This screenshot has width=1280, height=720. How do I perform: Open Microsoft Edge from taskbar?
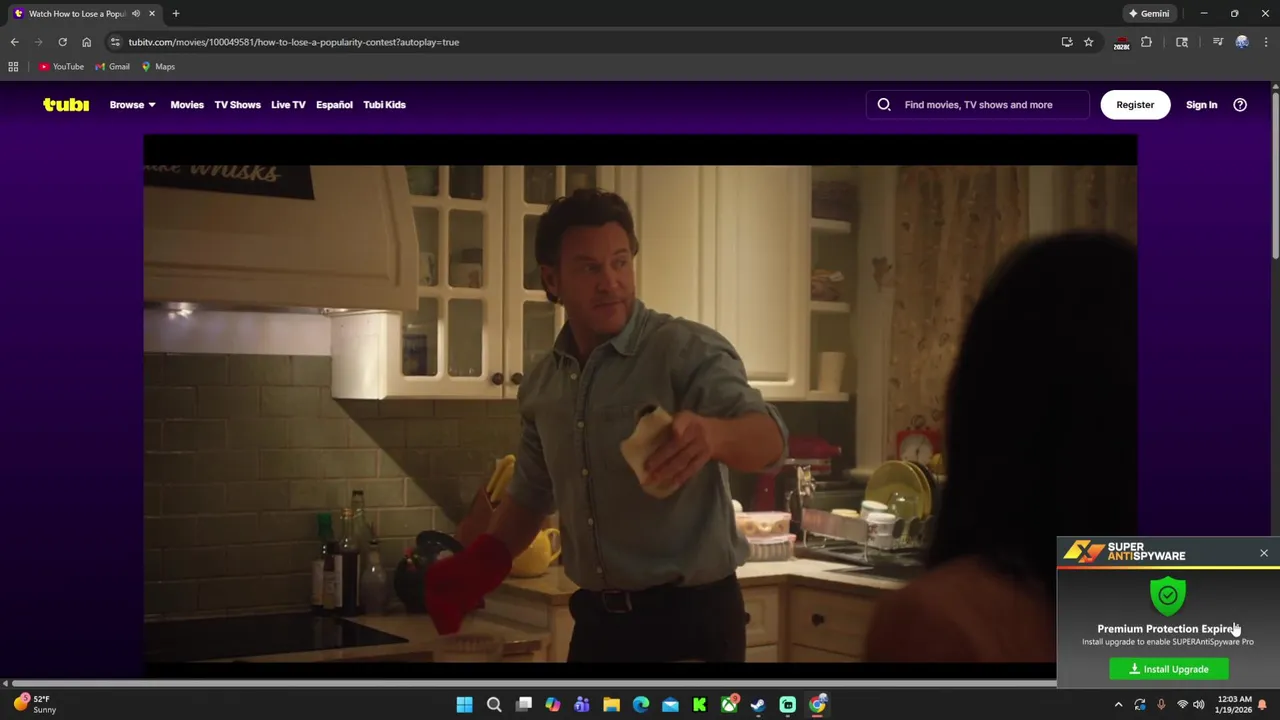tap(641, 705)
